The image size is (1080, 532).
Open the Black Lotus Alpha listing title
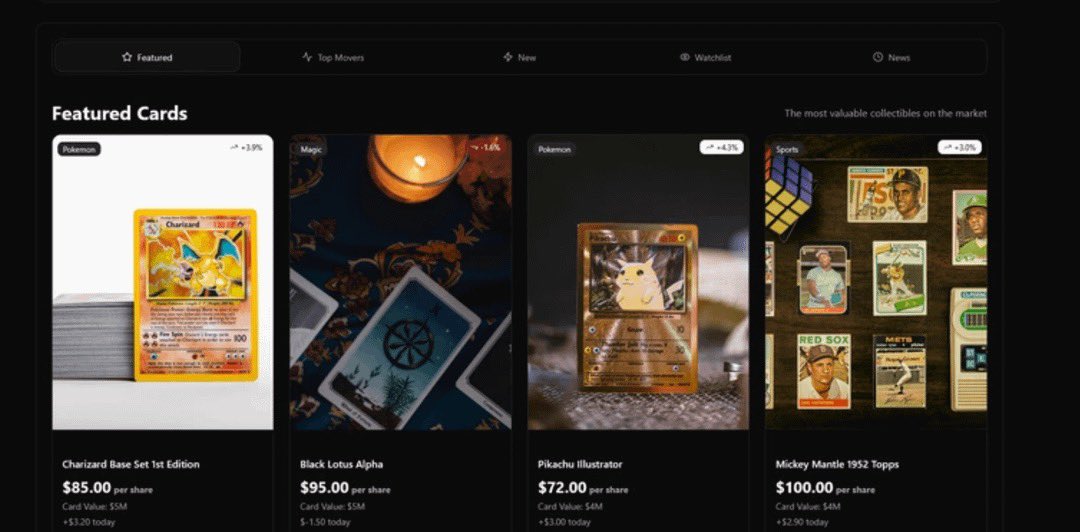pyautogui.click(x=342, y=464)
